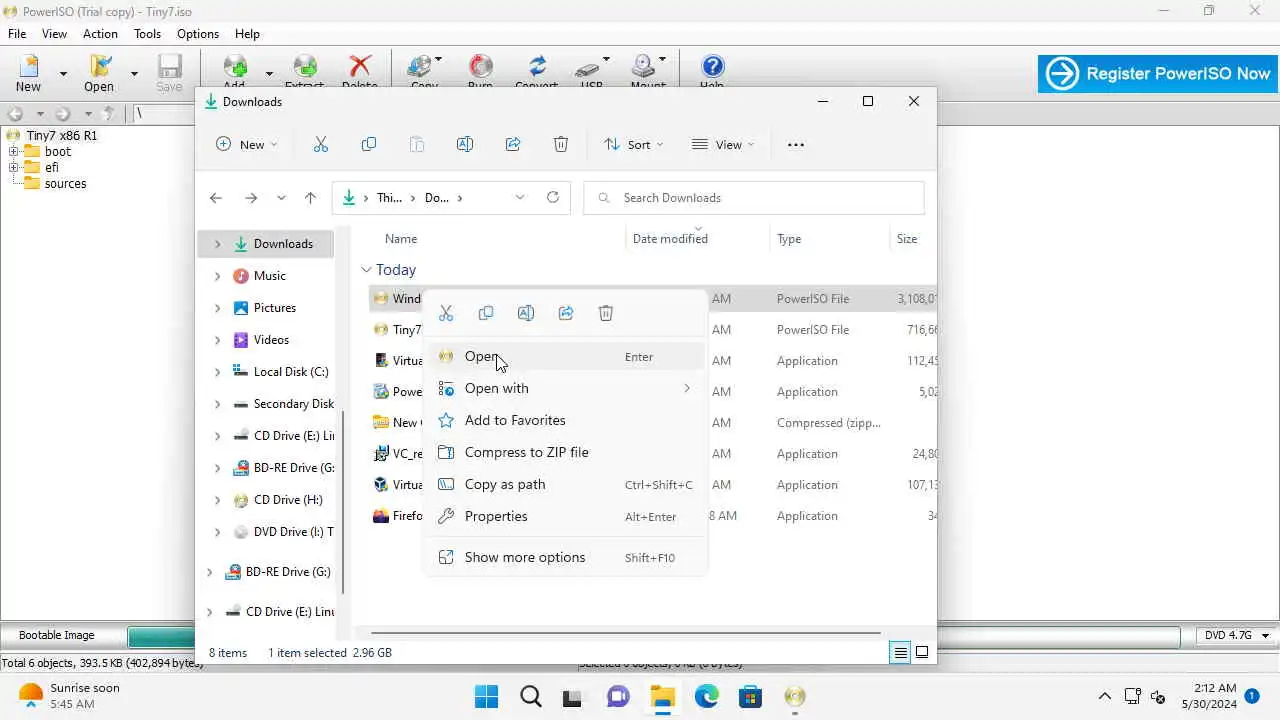Click Cut scissors icon in context menu
Screen dimensions: 1280x720
click(x=446, y=313)
